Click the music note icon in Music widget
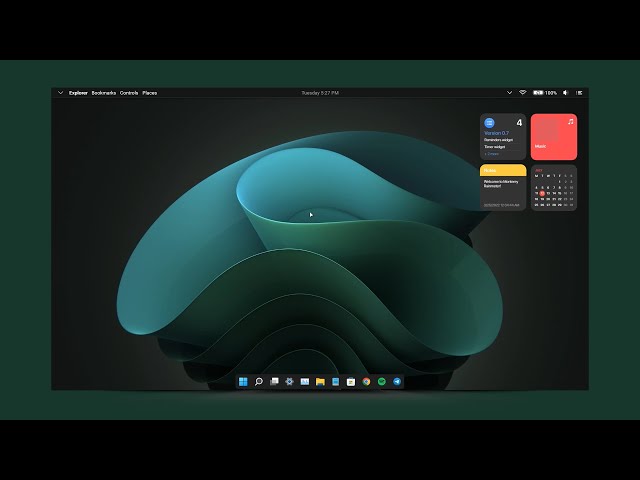Viewport: 640px width, 480px height. (571, 122)
